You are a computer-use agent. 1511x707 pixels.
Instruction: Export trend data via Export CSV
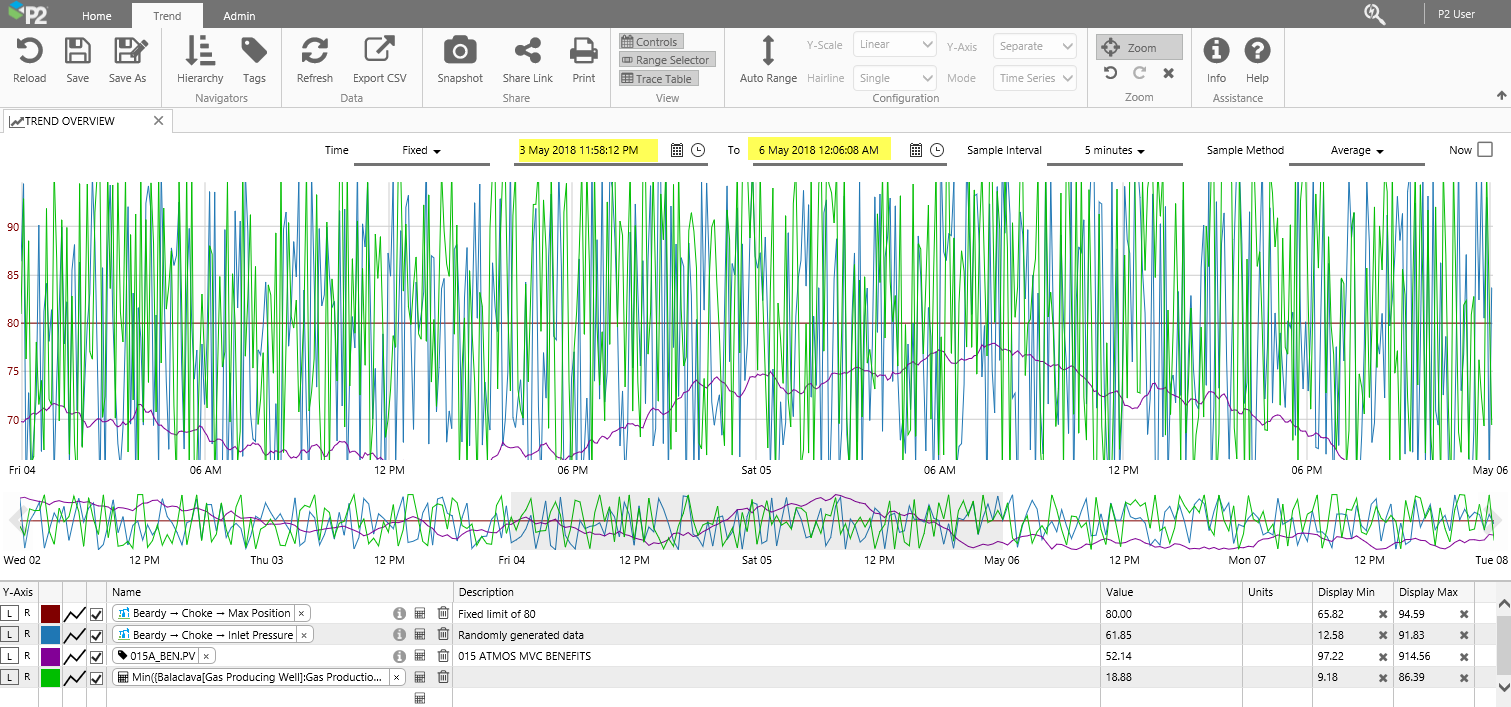[379, 52]
